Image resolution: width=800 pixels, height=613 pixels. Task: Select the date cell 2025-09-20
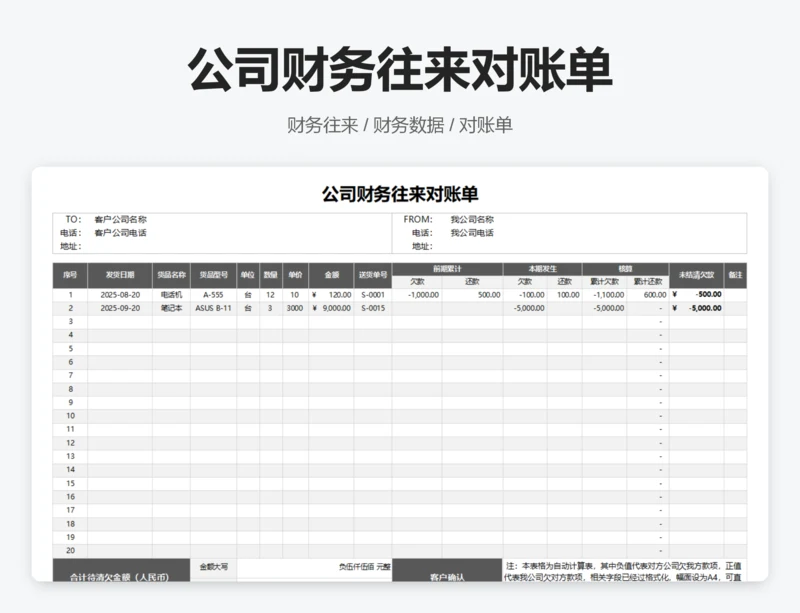point(120,308)
